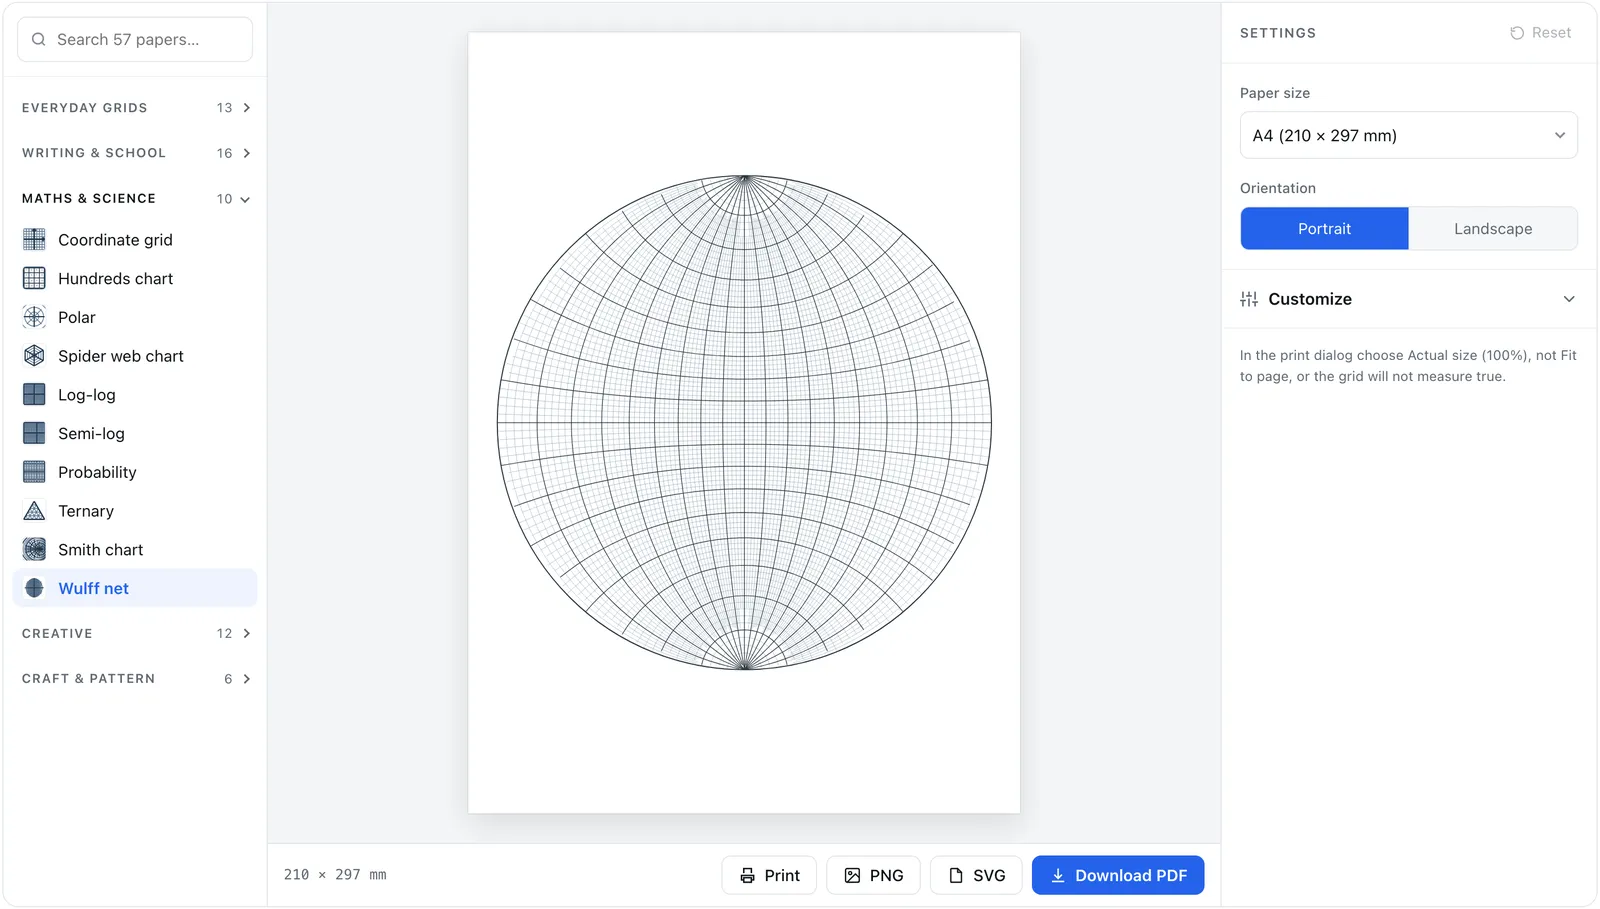Open the Paper size dropdown
The width and height of the screenshot is (1600, 909).
pyautogui.click(x=1409, y=135)
